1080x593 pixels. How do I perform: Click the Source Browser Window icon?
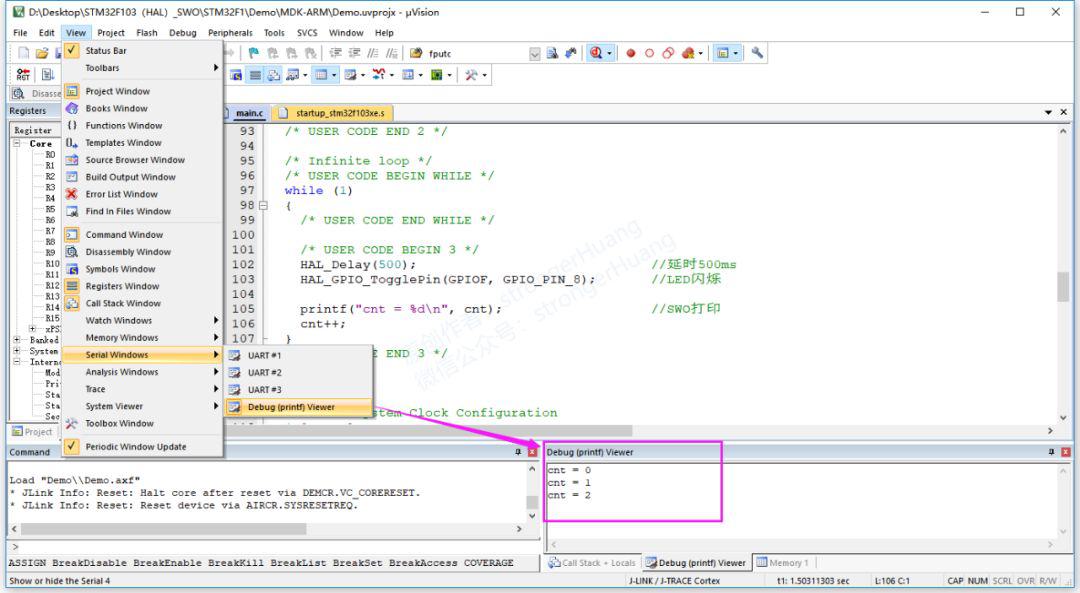pos(72,160)
